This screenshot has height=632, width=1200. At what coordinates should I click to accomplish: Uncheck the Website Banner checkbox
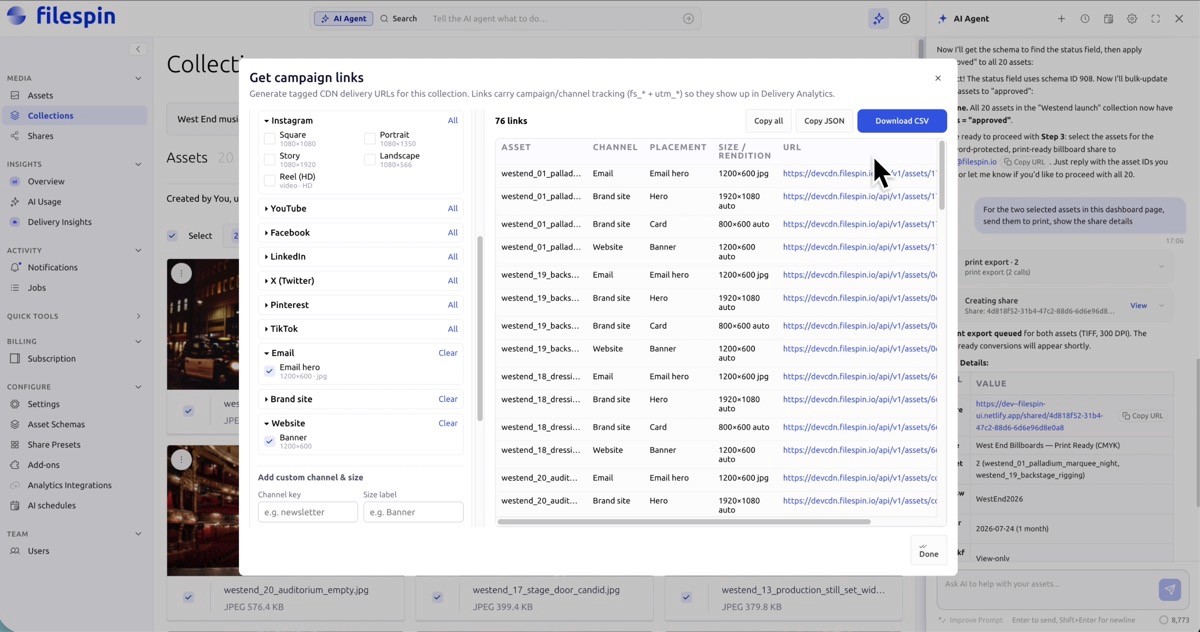(269, 441)
